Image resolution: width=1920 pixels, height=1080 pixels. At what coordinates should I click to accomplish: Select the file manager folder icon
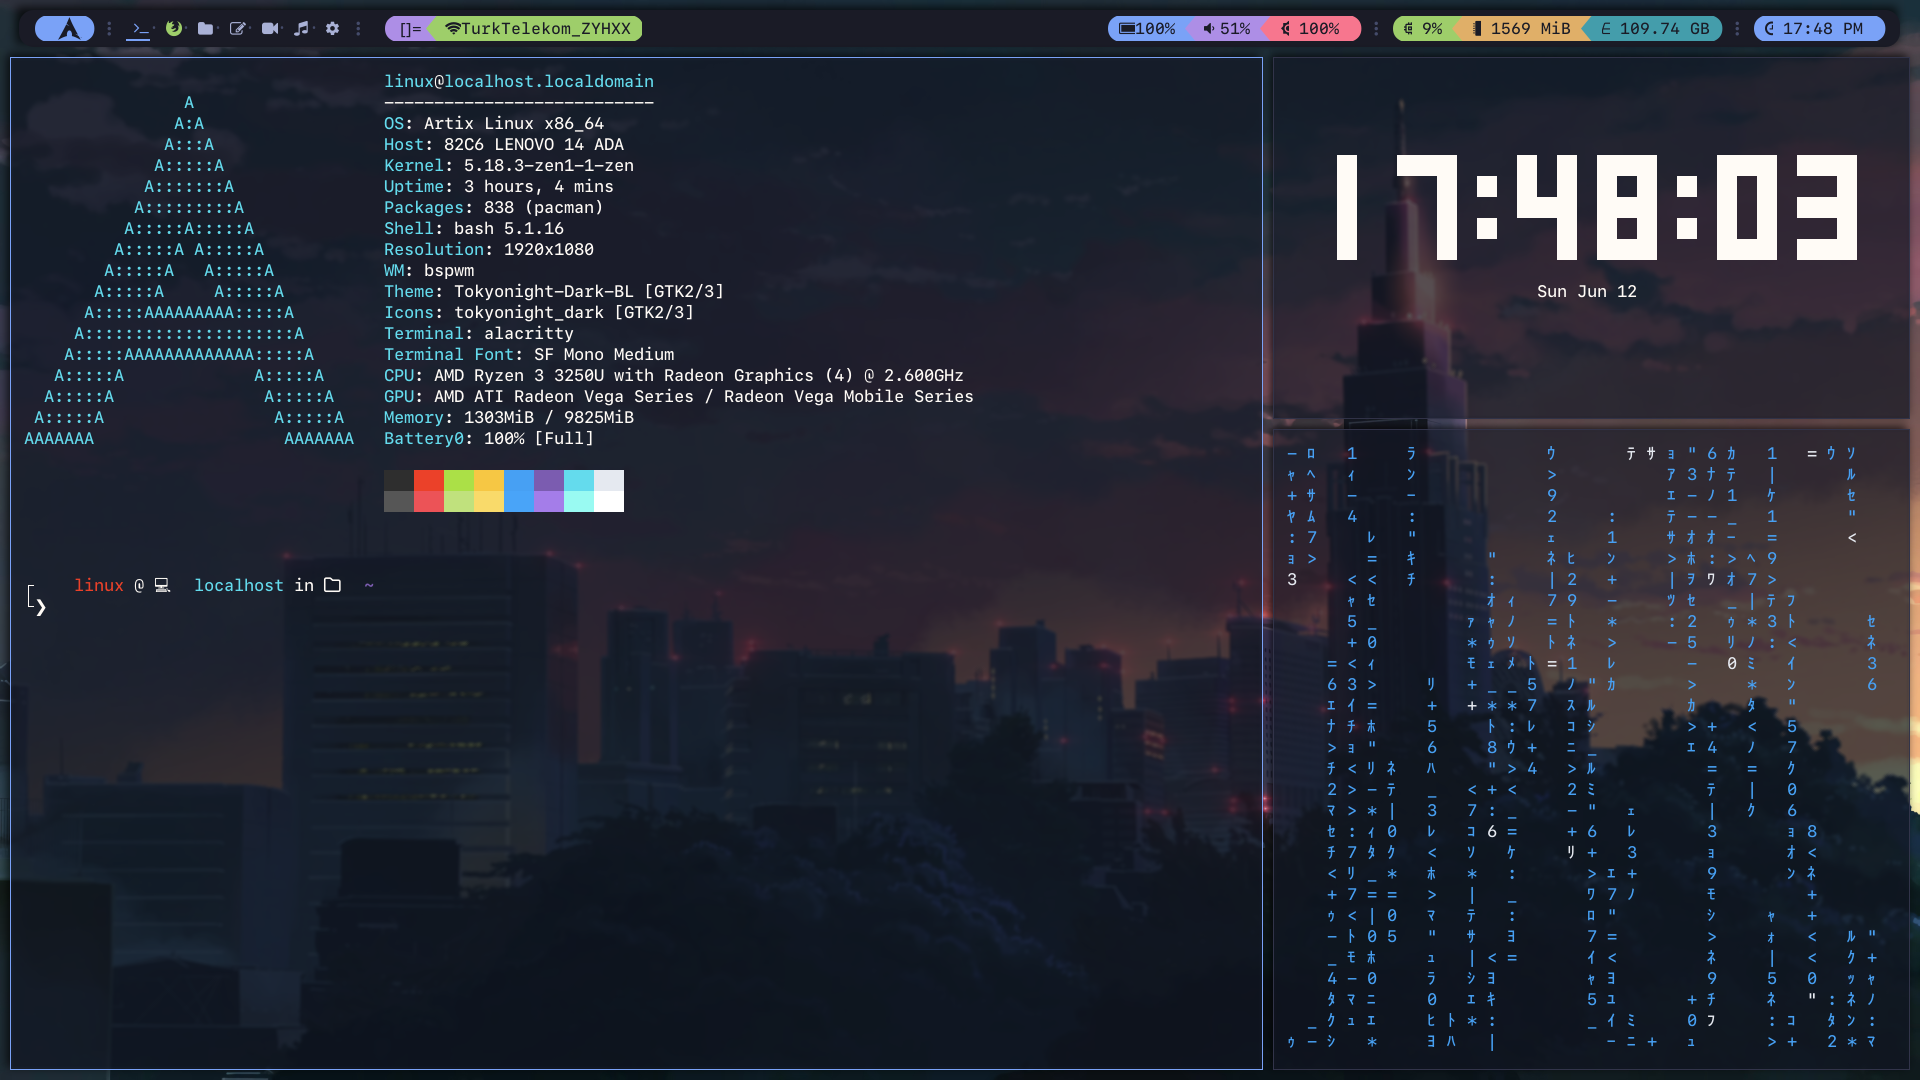[x=206, y=29]
